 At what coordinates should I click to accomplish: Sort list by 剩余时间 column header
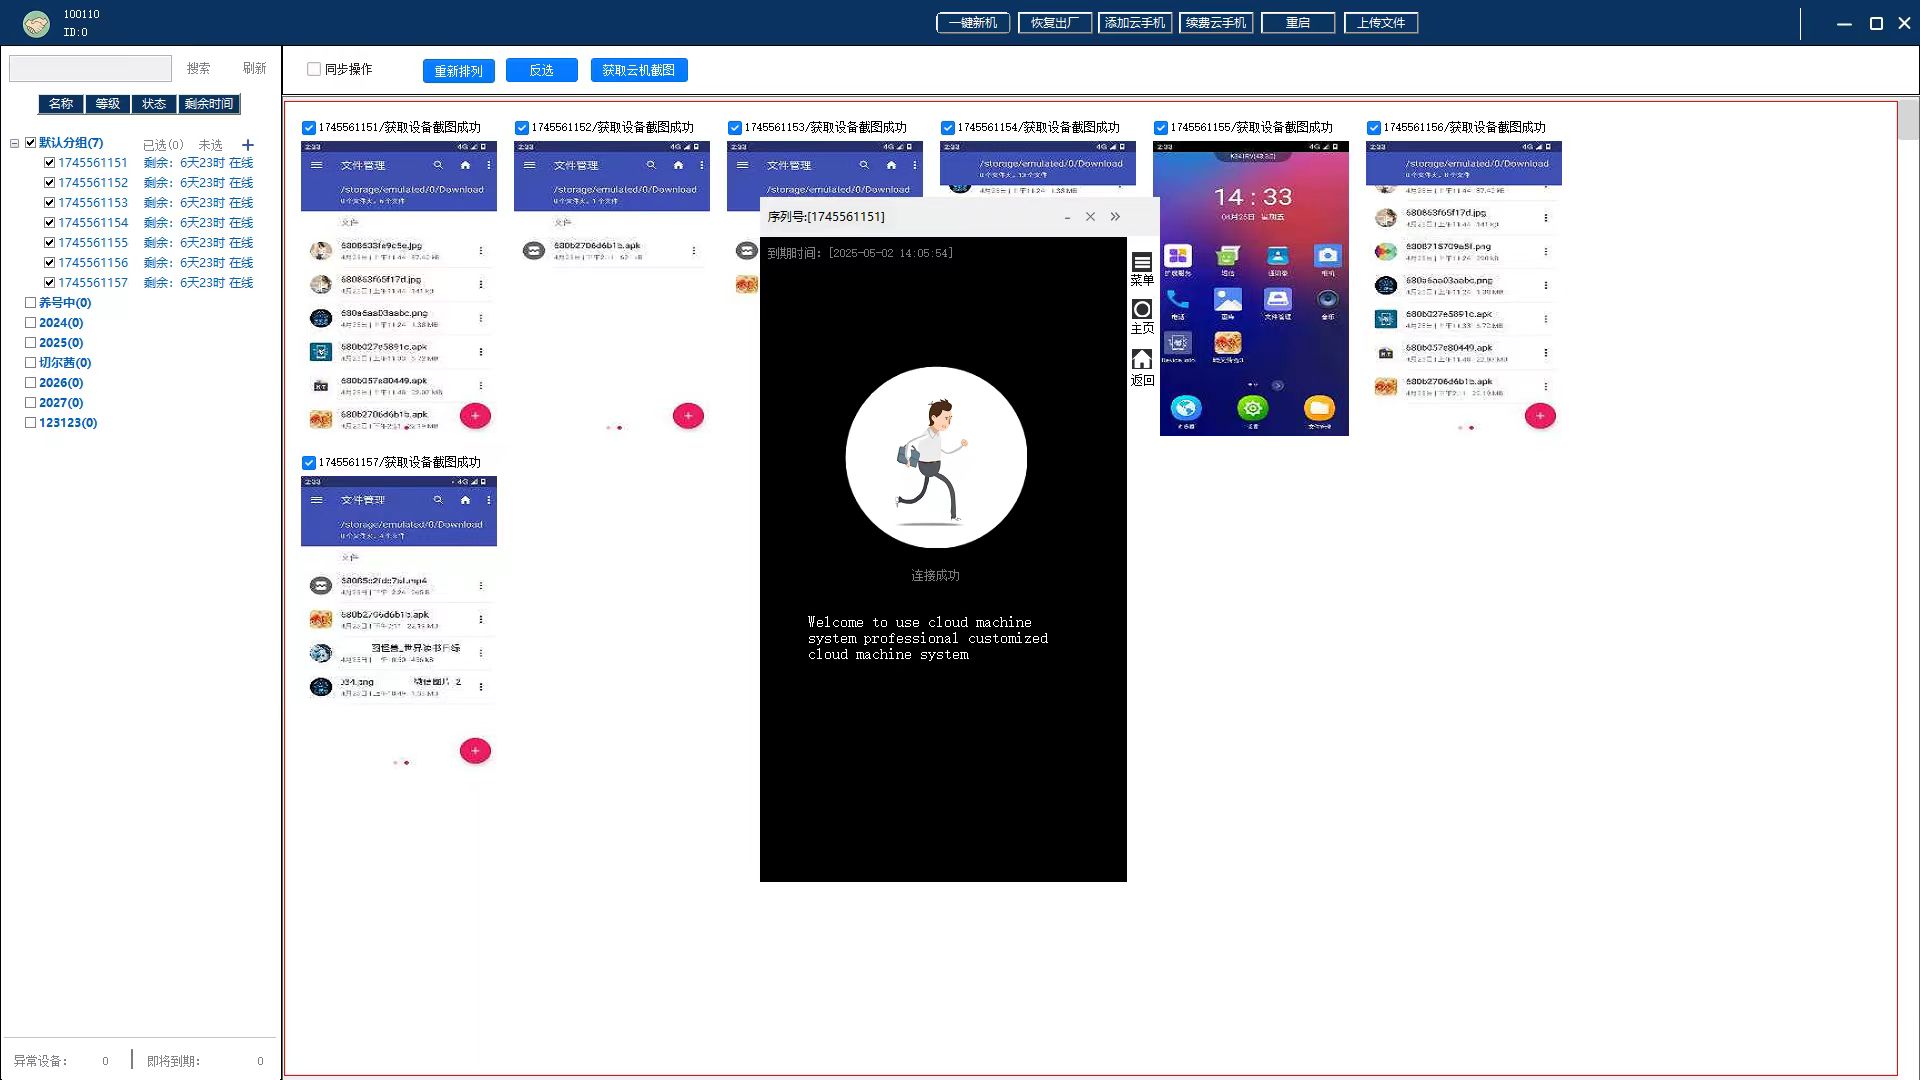208,104
